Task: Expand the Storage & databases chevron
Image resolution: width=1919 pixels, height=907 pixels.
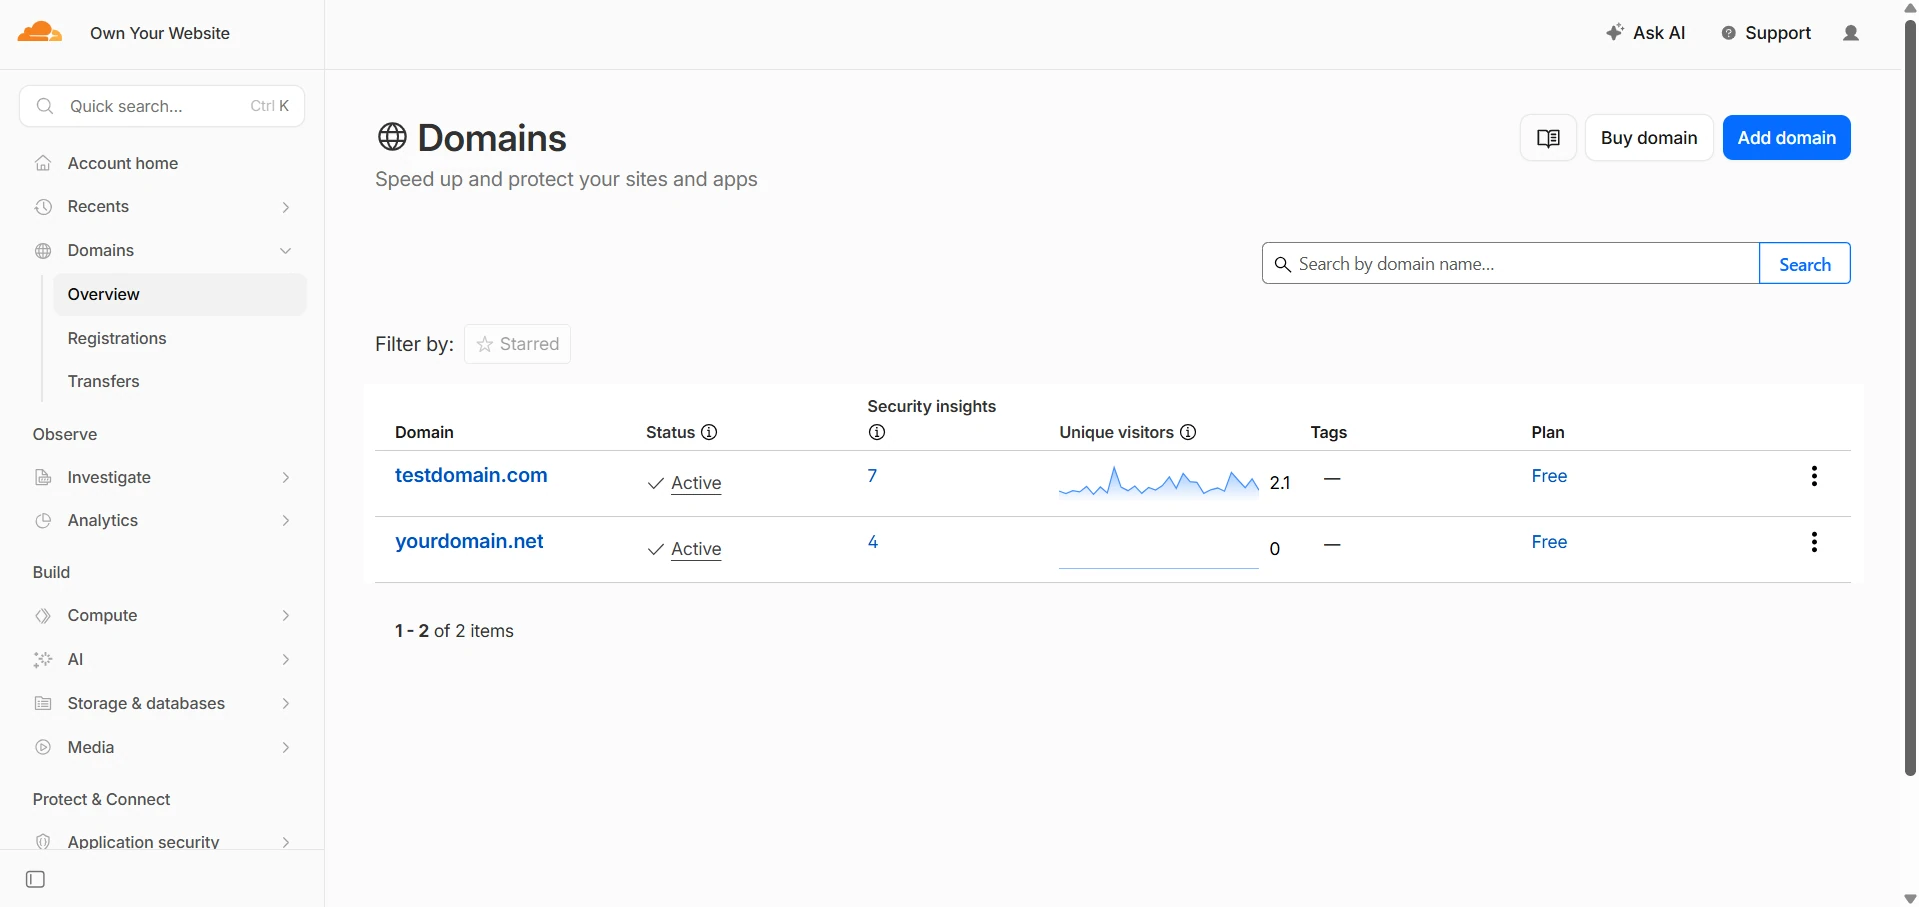Action: pos(286,704)
